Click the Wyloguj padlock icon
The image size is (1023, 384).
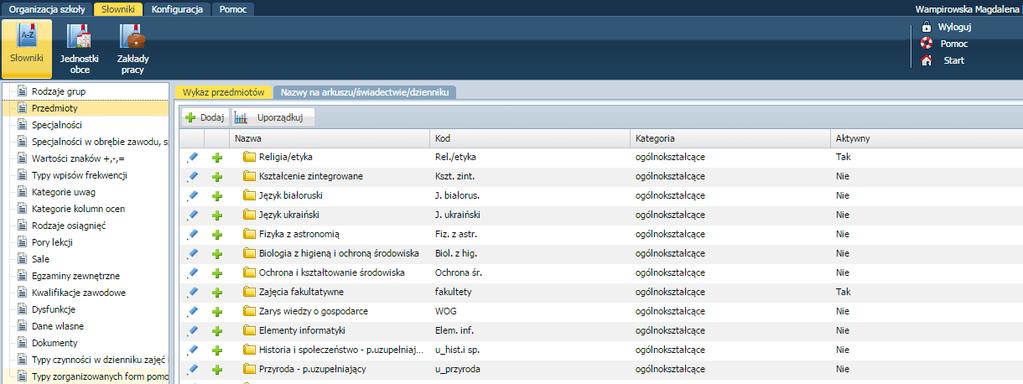[x=926, y=27]
